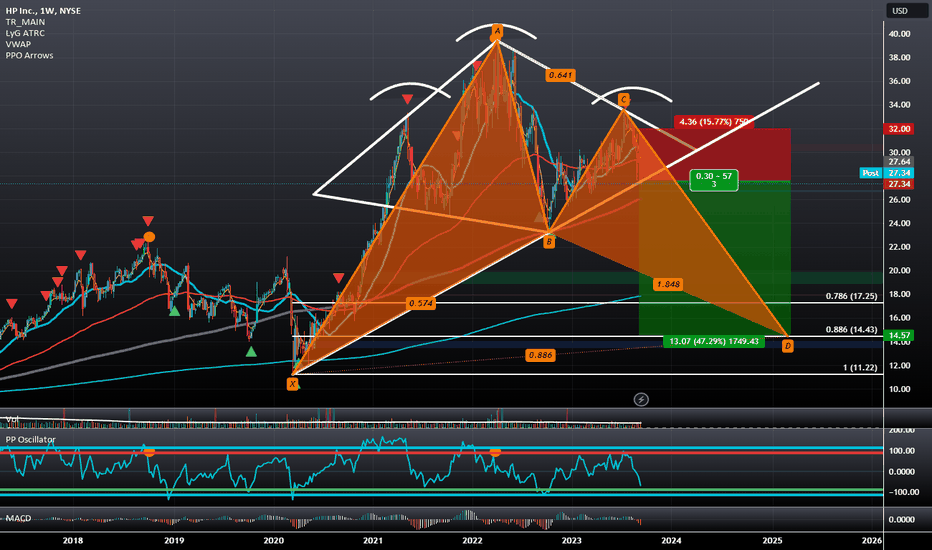
Task: Click the 2026 time axis label
Action: coord(872,540)
